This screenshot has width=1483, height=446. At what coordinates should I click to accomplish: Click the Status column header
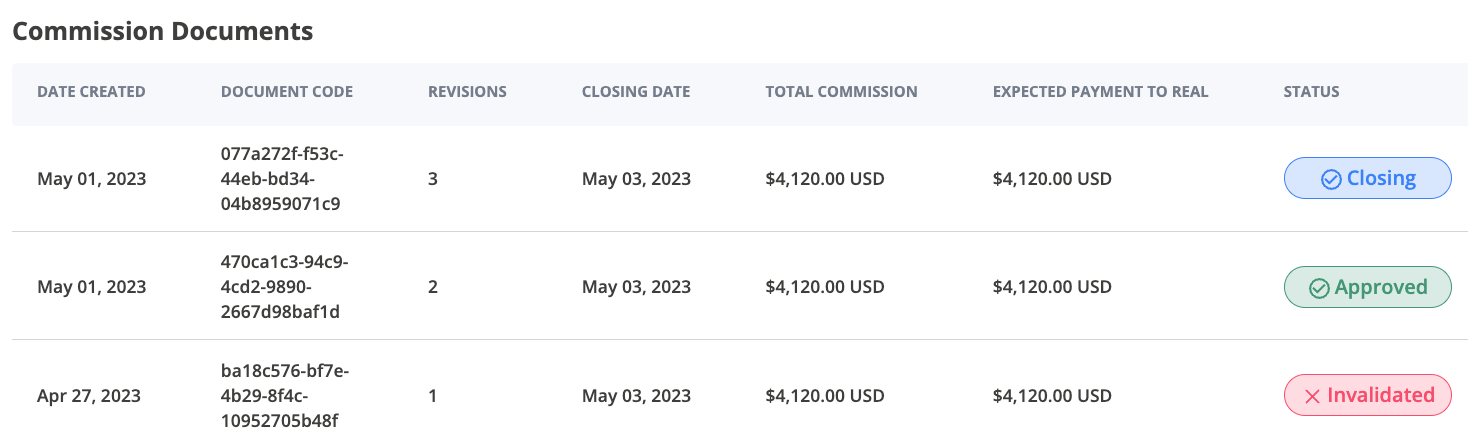(x=1311, y=92)
